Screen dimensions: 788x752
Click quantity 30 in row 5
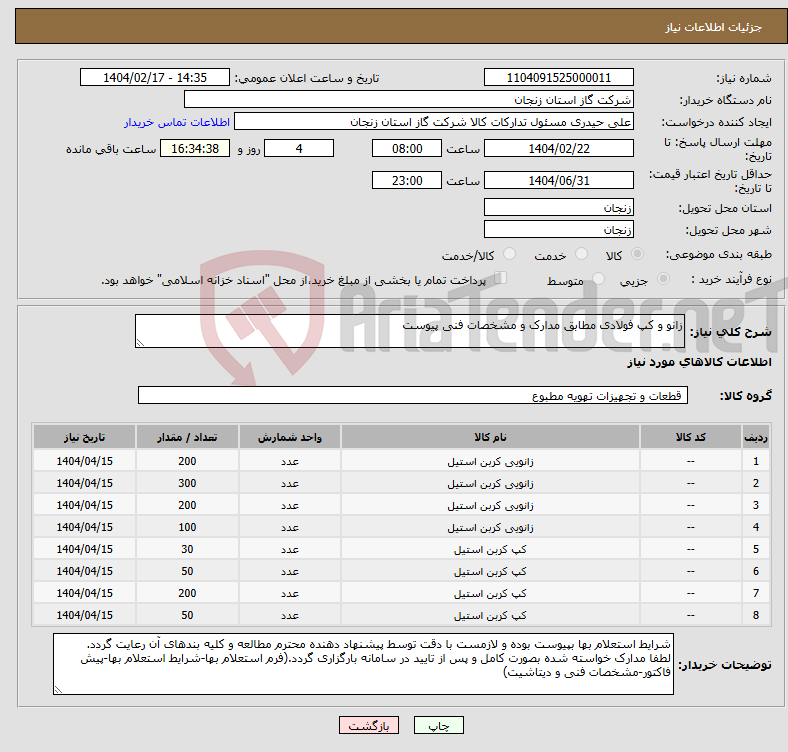pos(187,549)
